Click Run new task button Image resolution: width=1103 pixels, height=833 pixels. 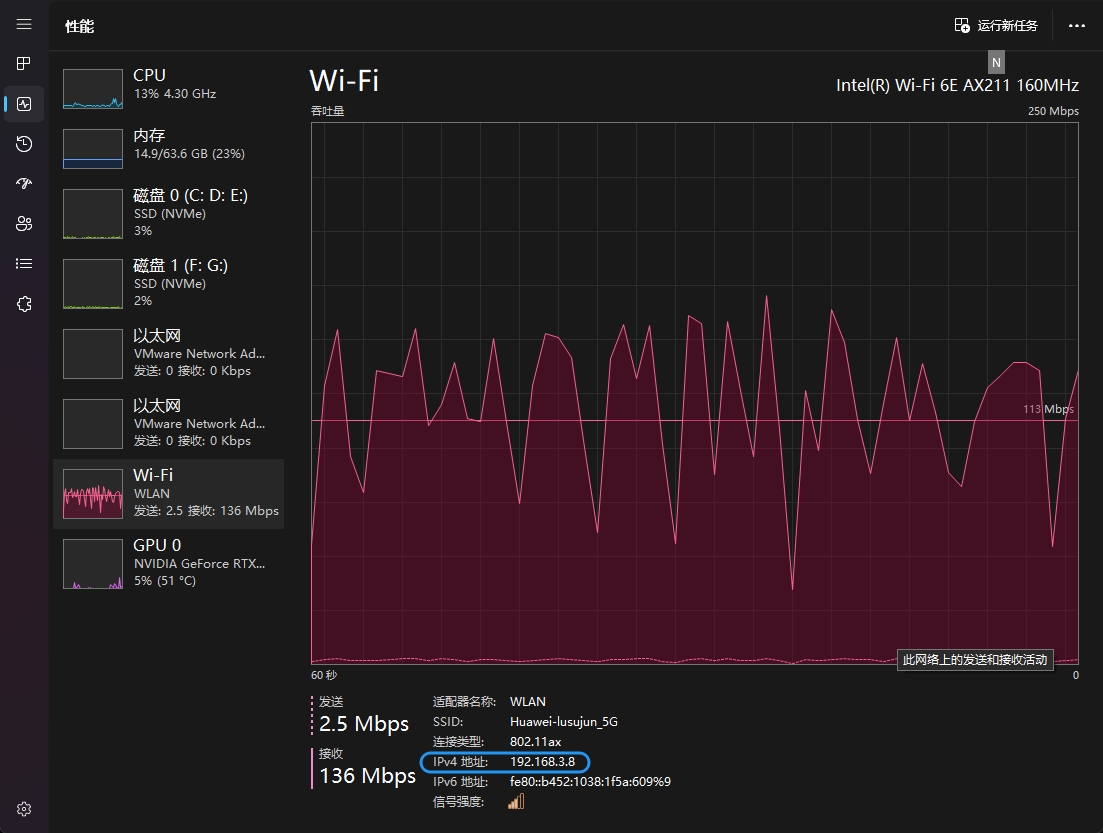[x=996, y=26]
